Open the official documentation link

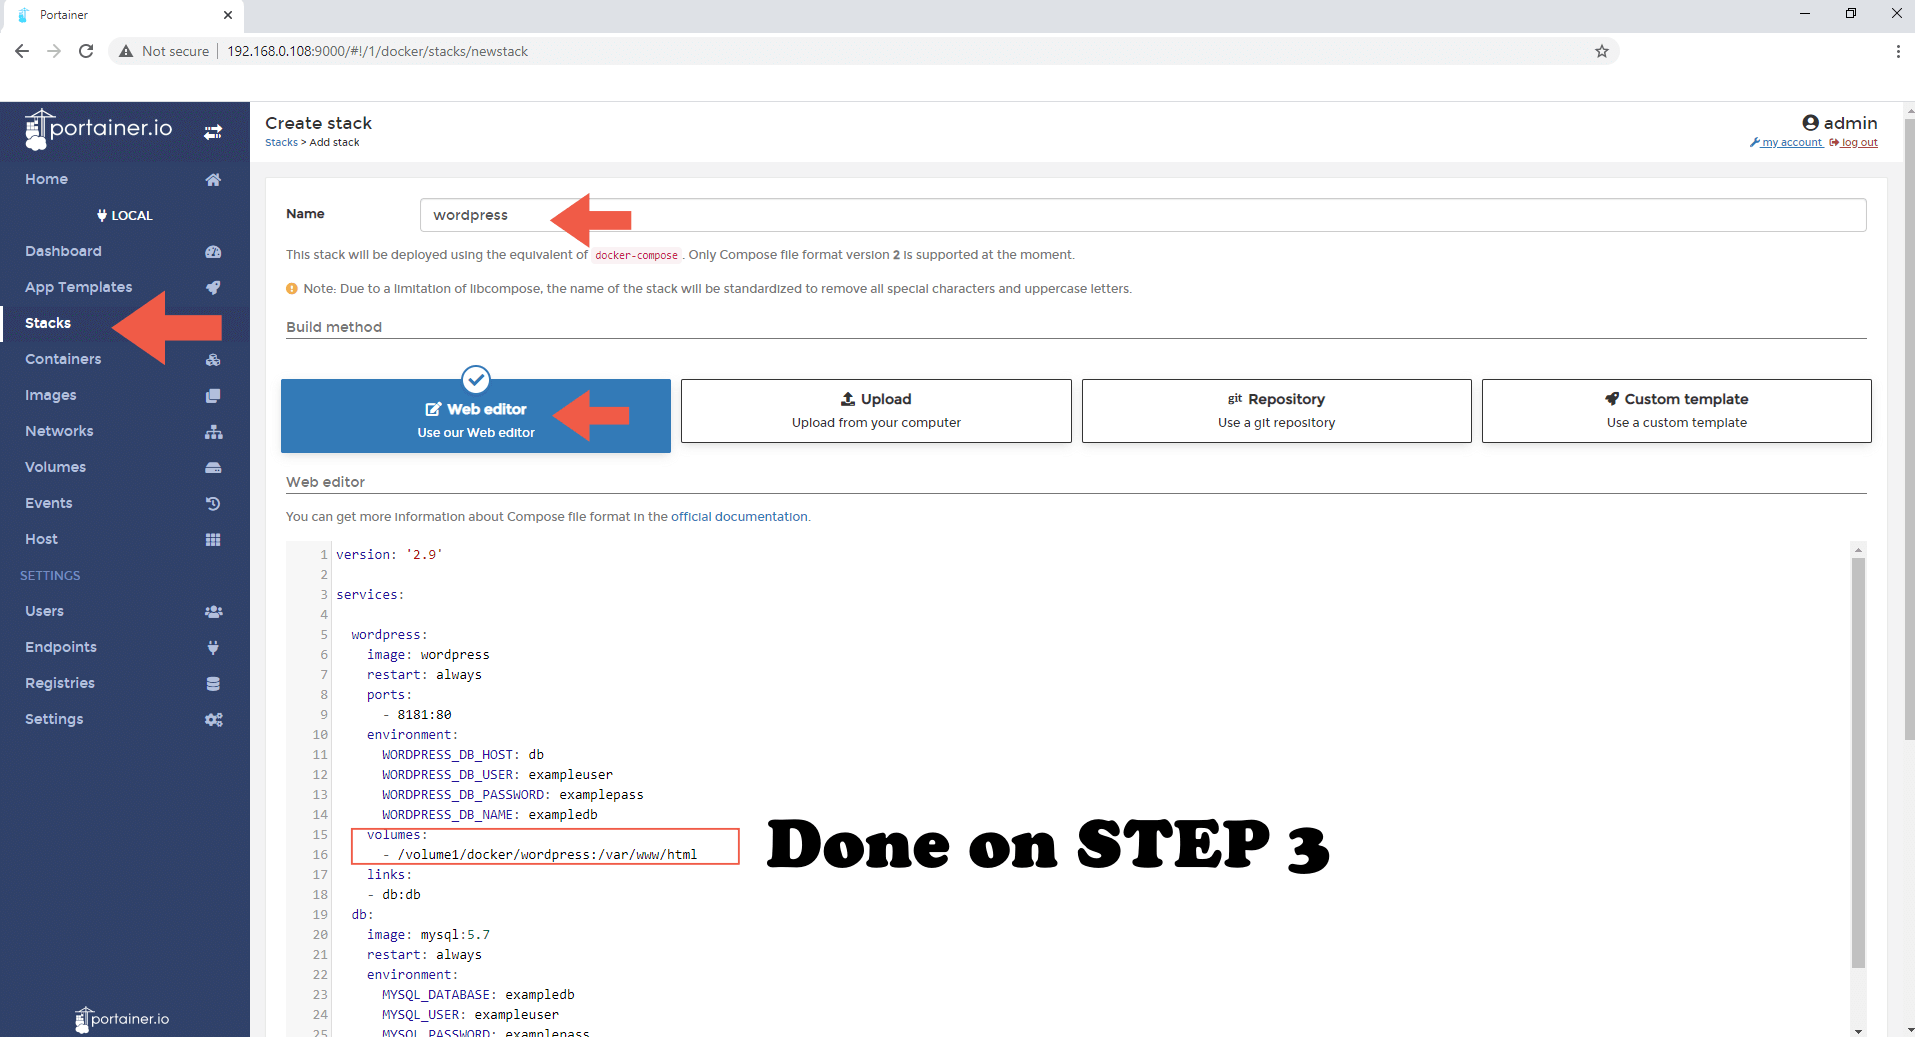click(x=738, y=516)
